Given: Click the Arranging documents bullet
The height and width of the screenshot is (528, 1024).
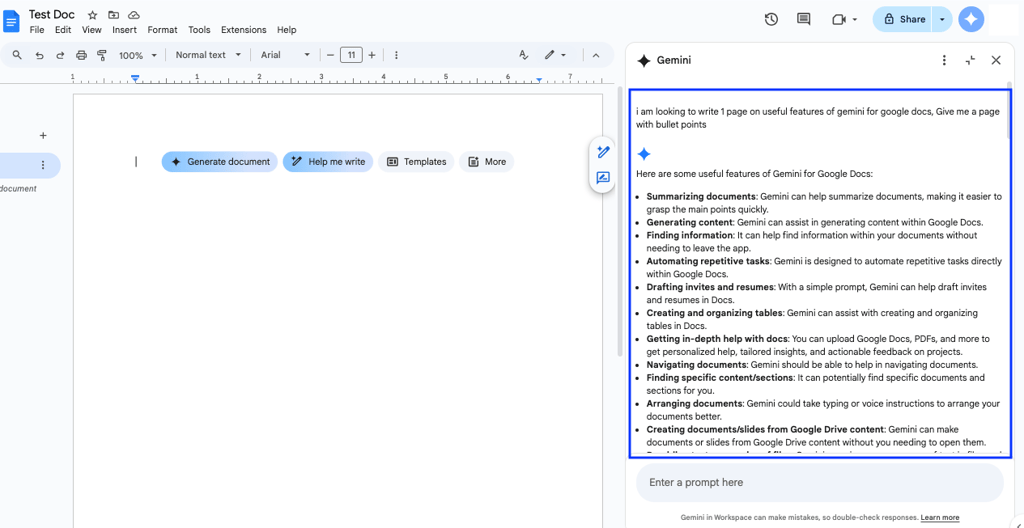Looking at the screenshot, I should (823, 410).
